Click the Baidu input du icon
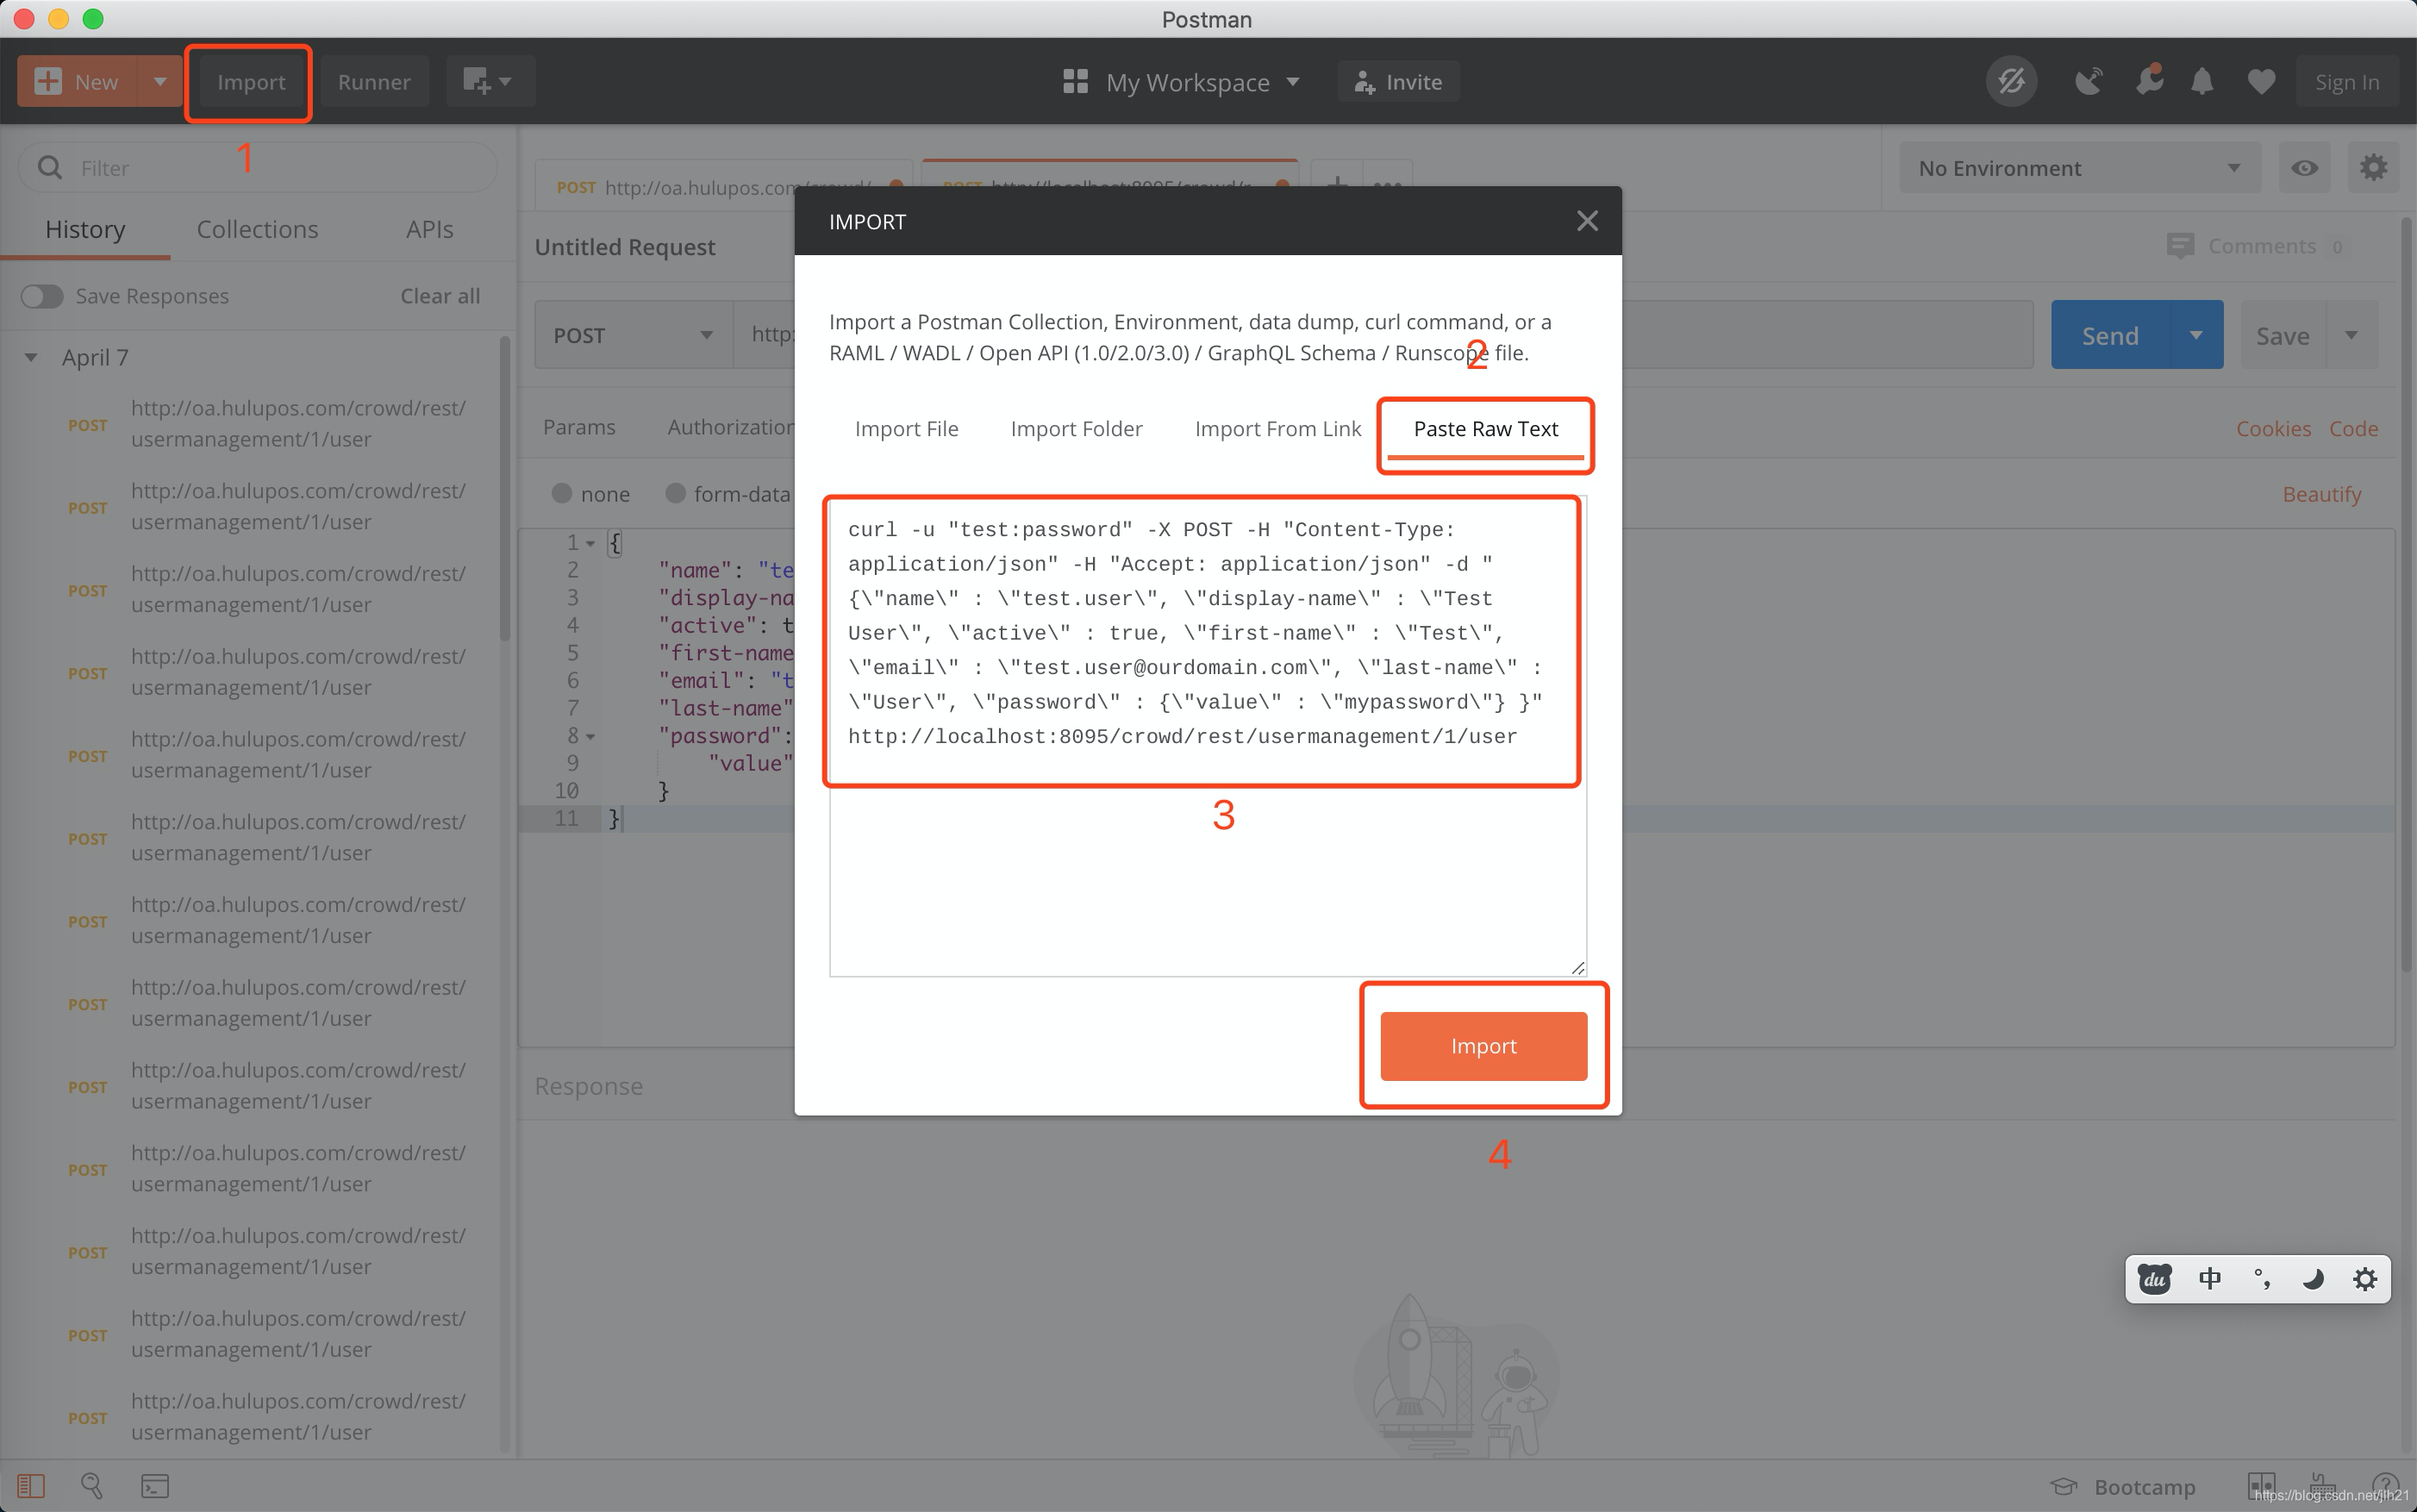2417x1512 pixels. (2154, 1279)
